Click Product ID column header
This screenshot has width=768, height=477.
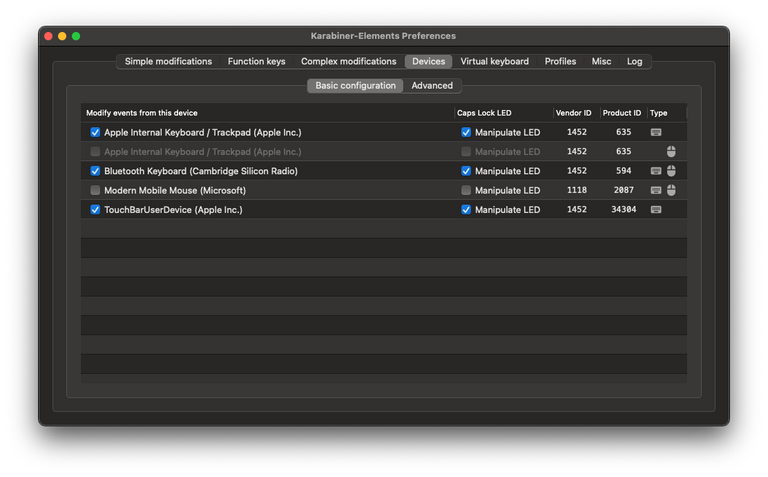coord(624,113)
